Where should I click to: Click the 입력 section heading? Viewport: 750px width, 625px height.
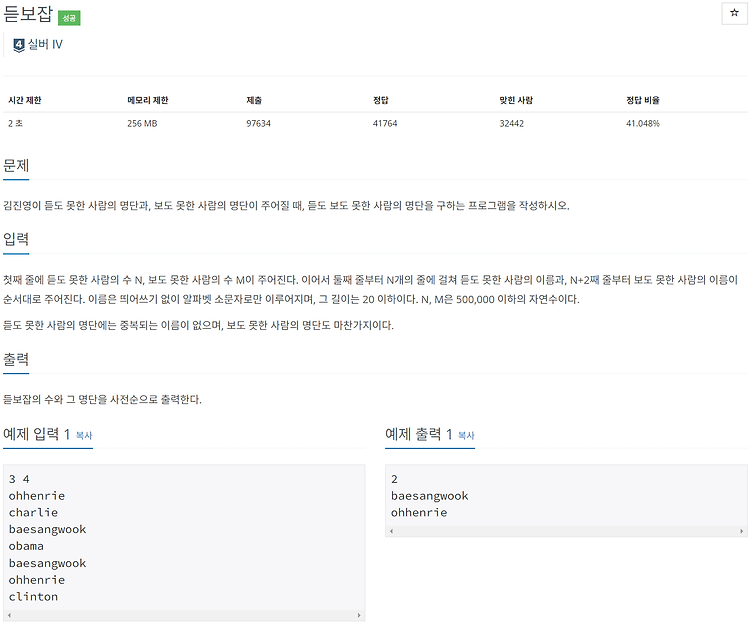click(x=16, y=239)
